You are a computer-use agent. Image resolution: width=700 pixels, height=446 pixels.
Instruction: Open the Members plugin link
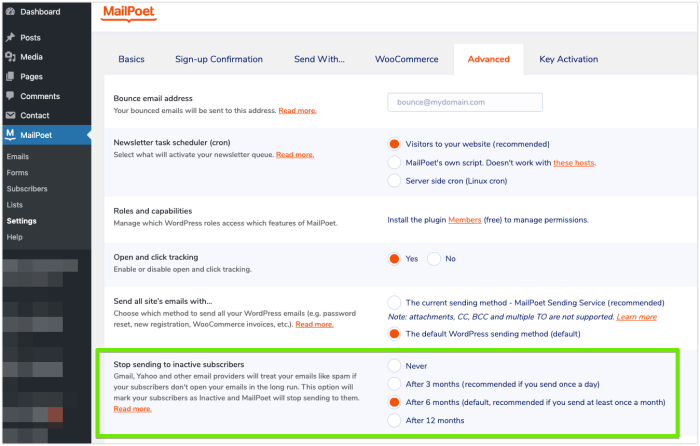464,220
